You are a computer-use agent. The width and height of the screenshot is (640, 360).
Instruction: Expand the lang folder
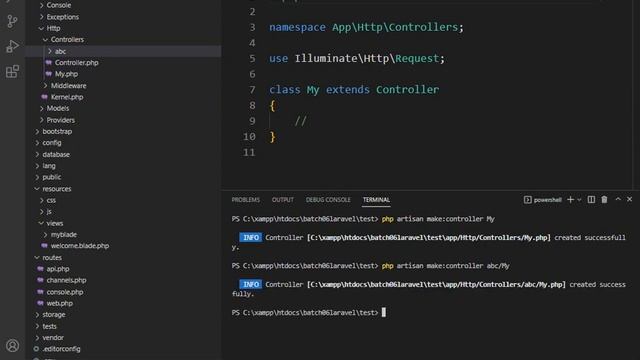(x=38, y=166)
